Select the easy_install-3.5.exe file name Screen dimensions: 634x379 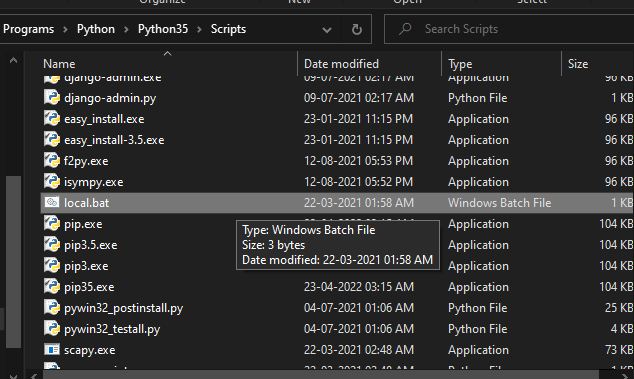[114, 140]
